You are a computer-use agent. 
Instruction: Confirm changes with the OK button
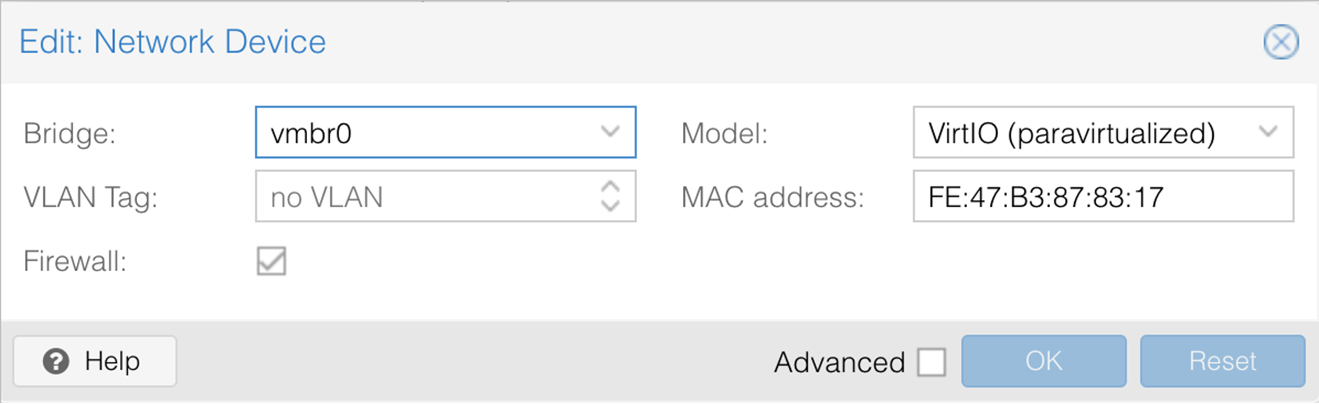pyautogui.click(x=1044, y=361)
